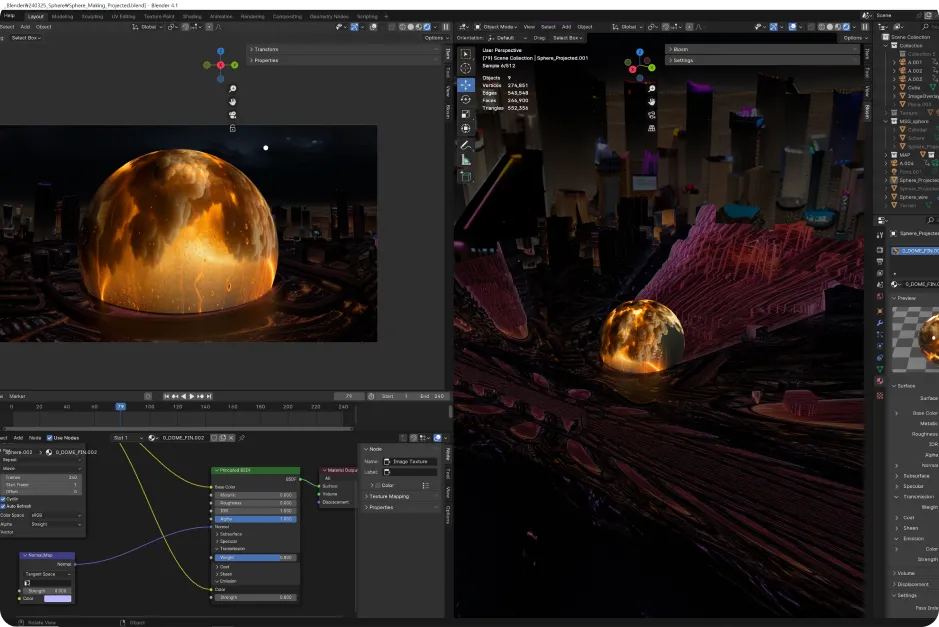Screen dimensions: 939x627
Task: Play animation forward in timeline
Action: tap(192, 396)
